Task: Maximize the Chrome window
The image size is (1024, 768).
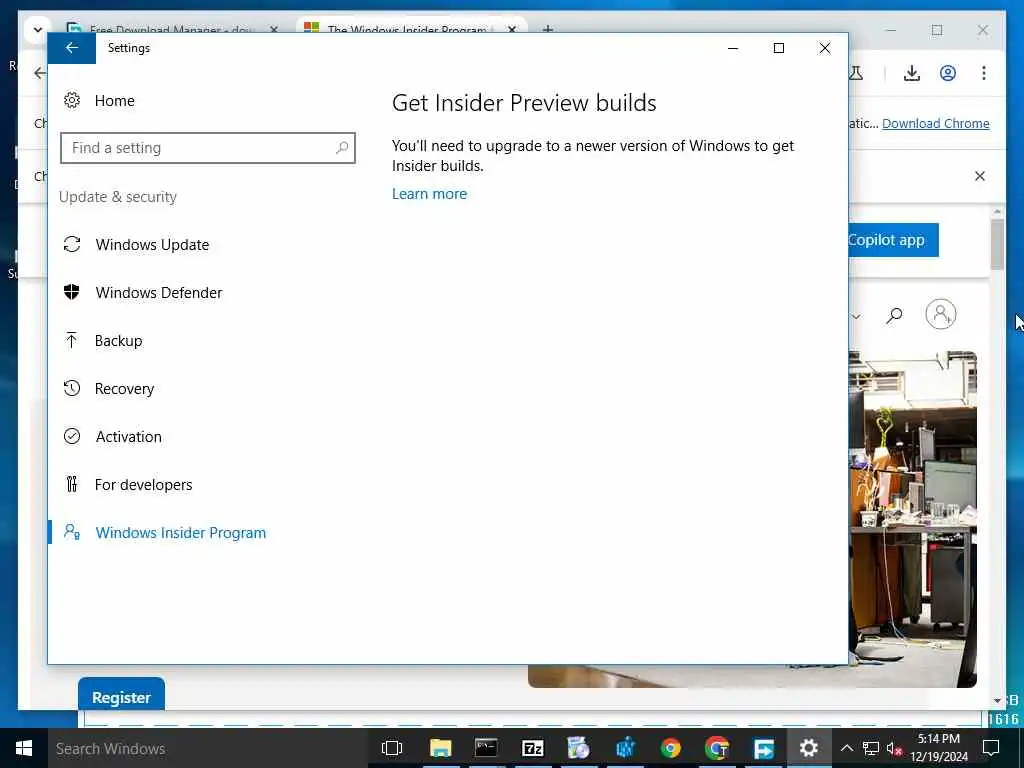Action: 936,30
